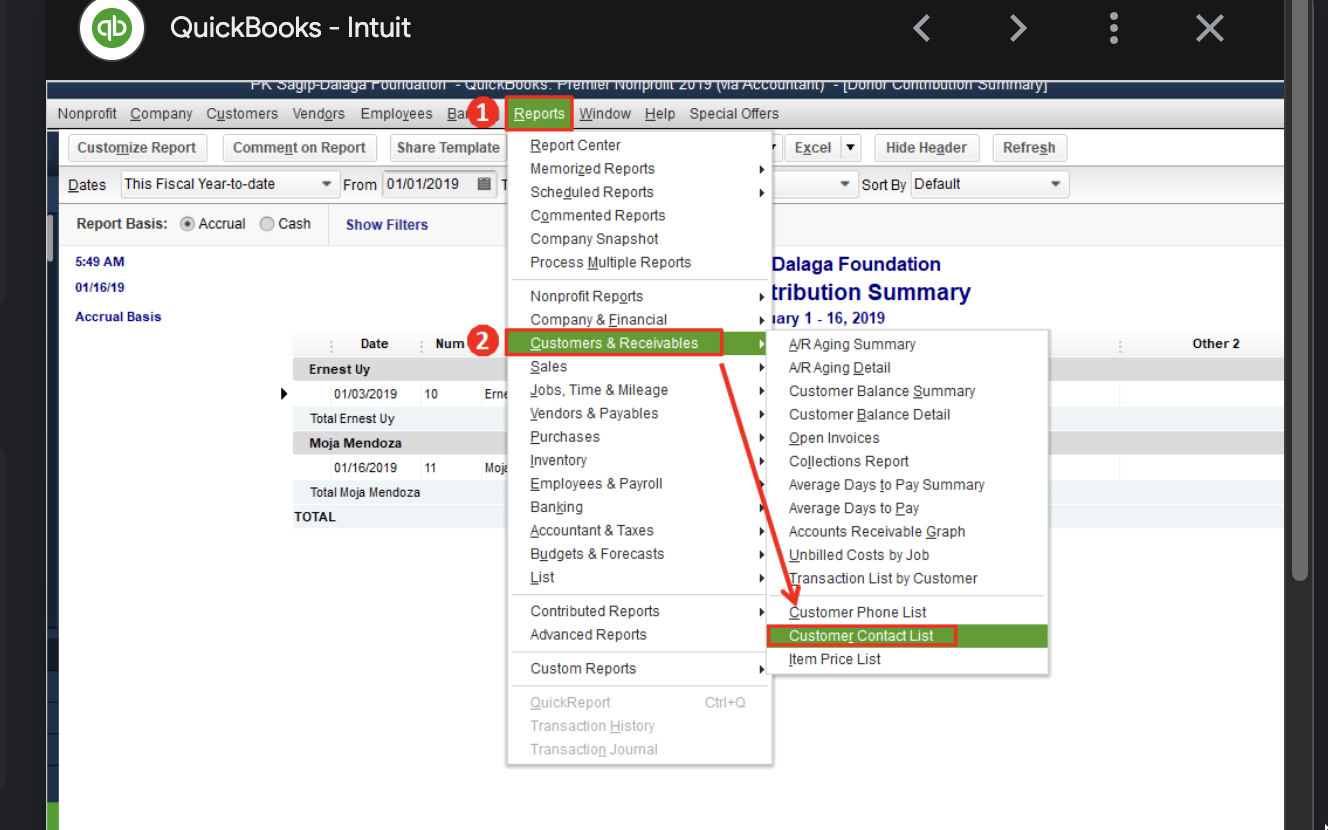Click the back navigation chevron
Screen dimensions: 1328x830
coord(921,28)
